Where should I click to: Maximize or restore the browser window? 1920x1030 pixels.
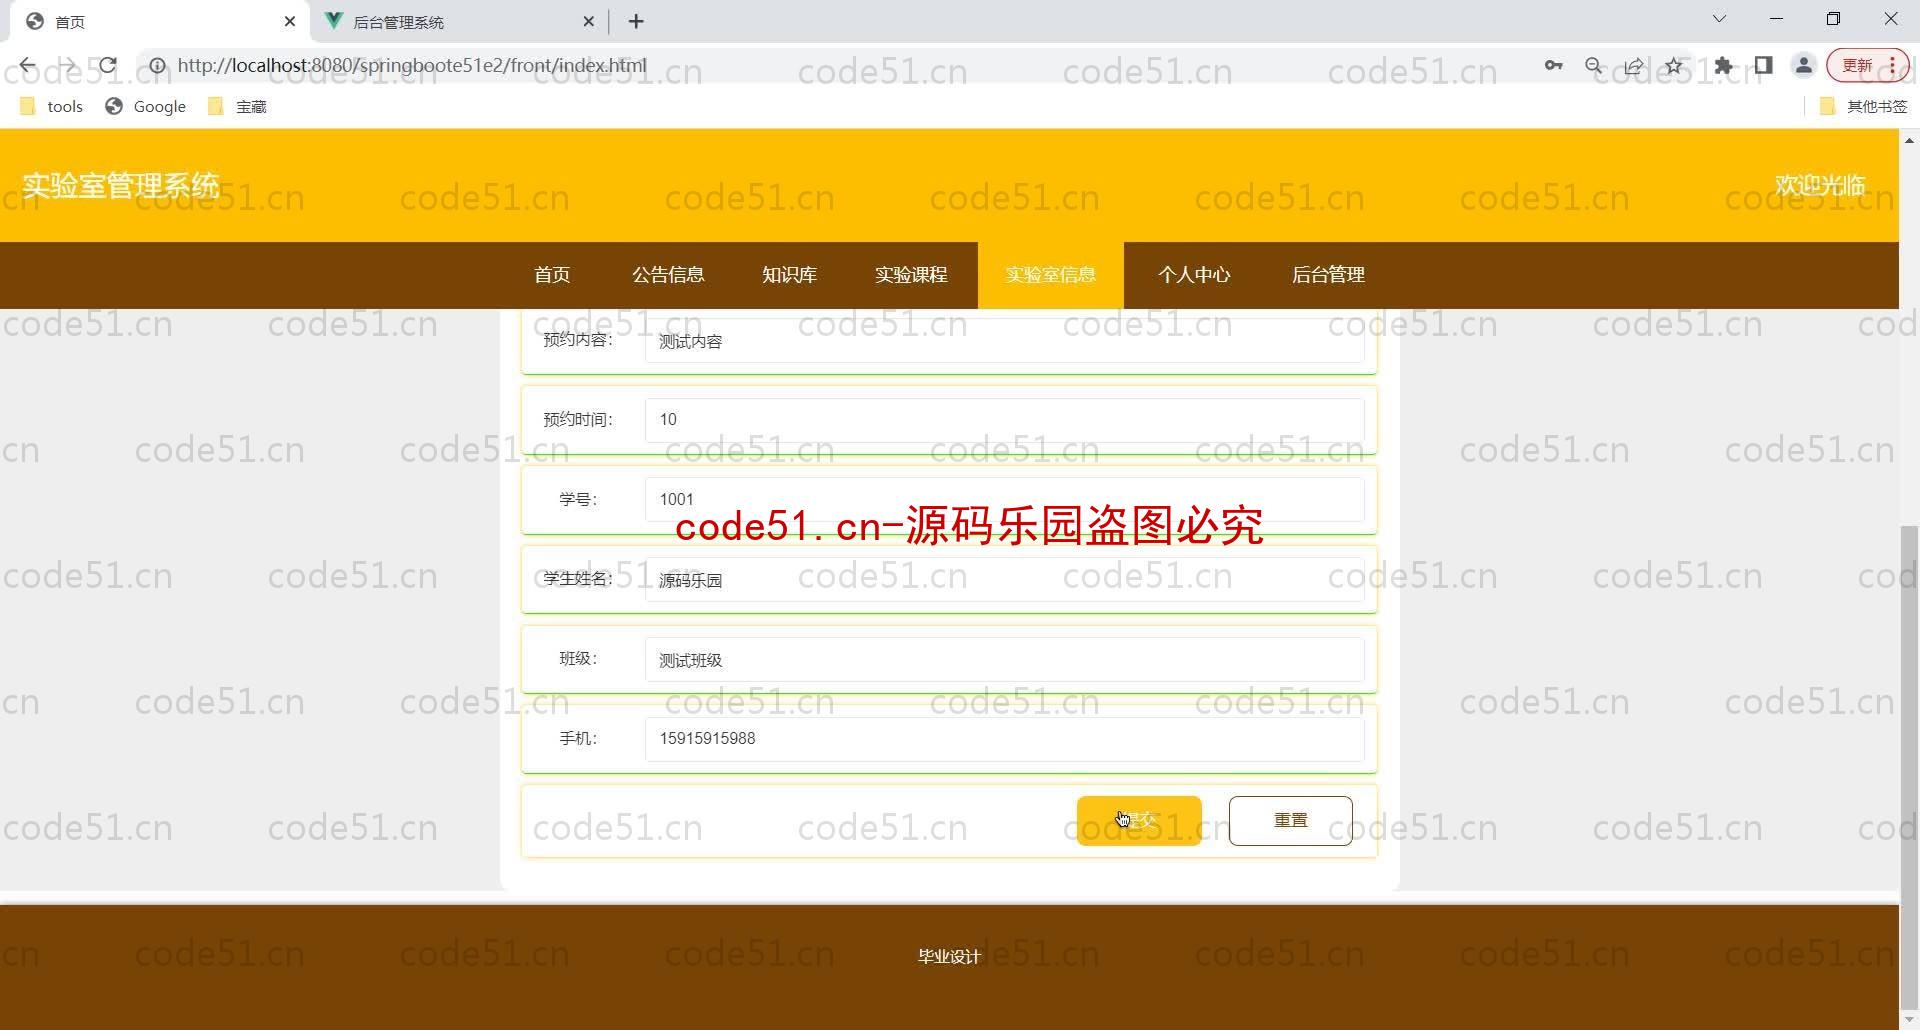pos(1833,19)
